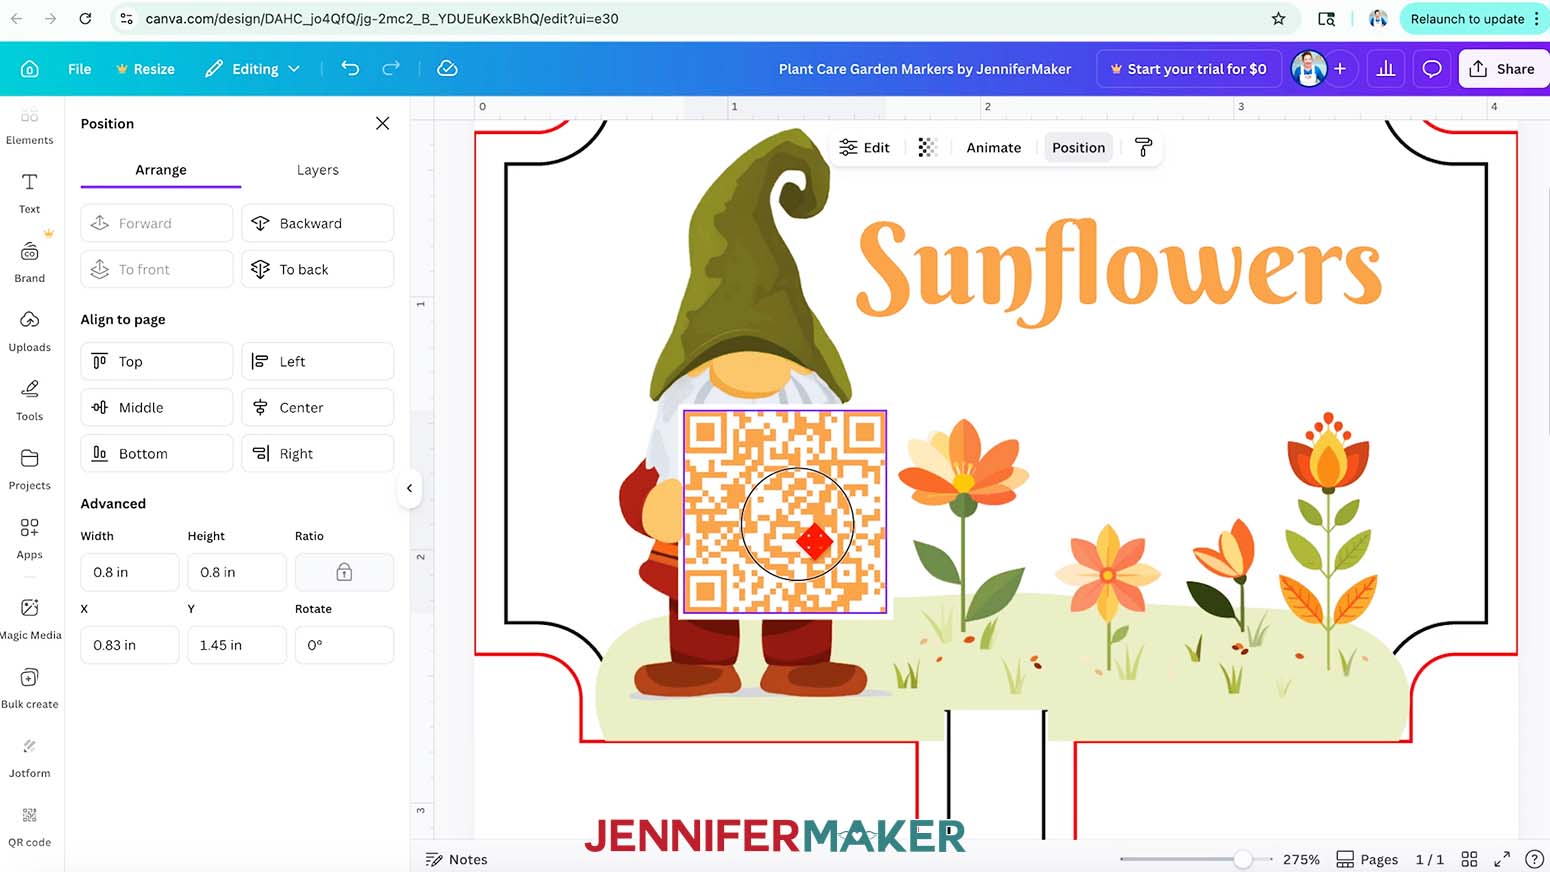The image size is (1550, 872).
Task: Adjust the zoom slider handle
Action: tap(1242, 859)
